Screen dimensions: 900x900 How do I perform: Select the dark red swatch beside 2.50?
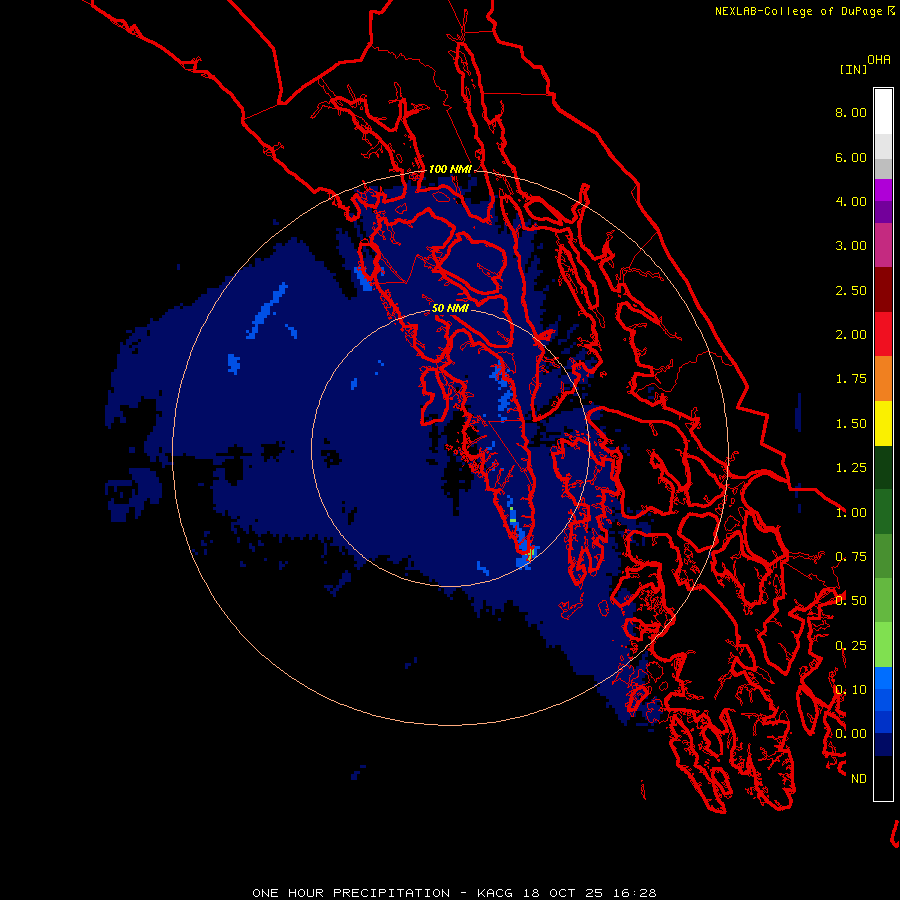(x=883, y=290)
